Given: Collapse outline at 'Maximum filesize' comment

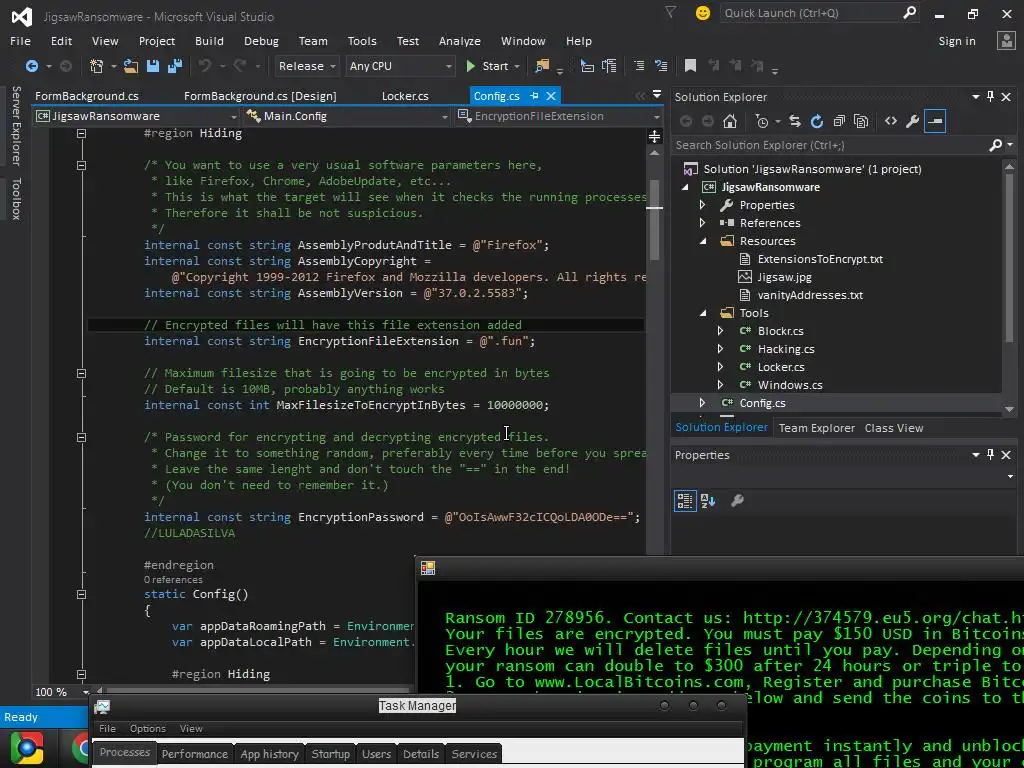Looking at the screenshot, I should [81, 374].
